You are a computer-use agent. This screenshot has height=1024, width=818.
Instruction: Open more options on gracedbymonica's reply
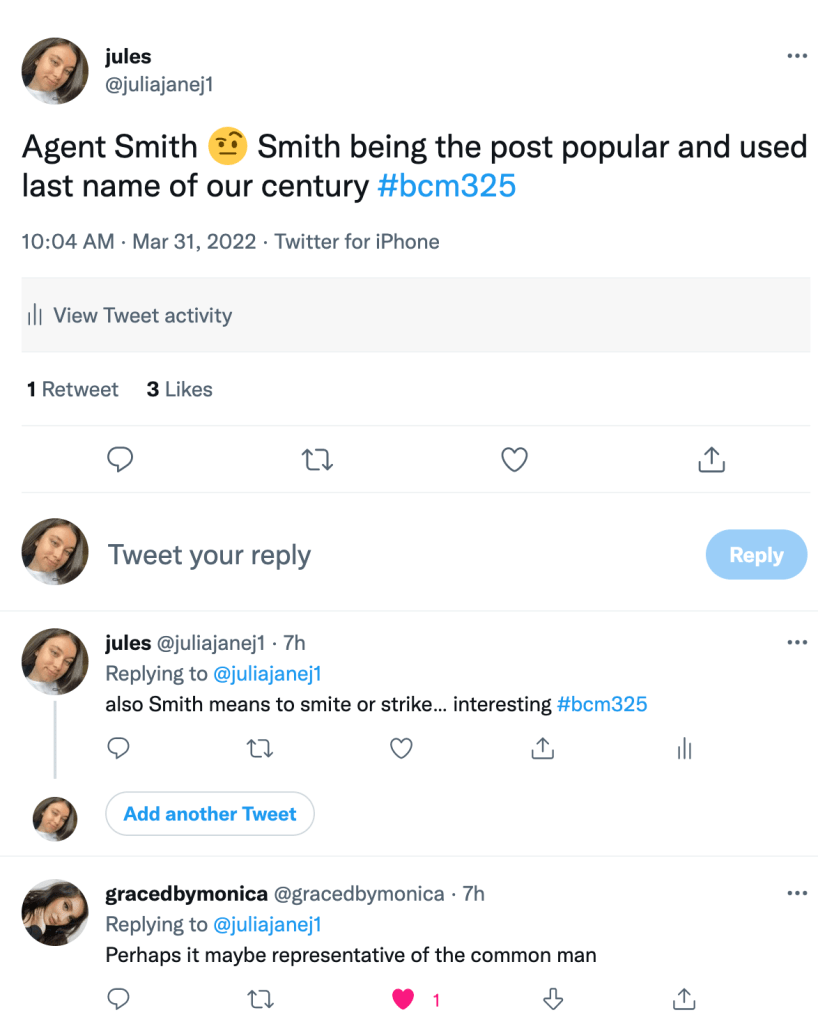(796, 893)
